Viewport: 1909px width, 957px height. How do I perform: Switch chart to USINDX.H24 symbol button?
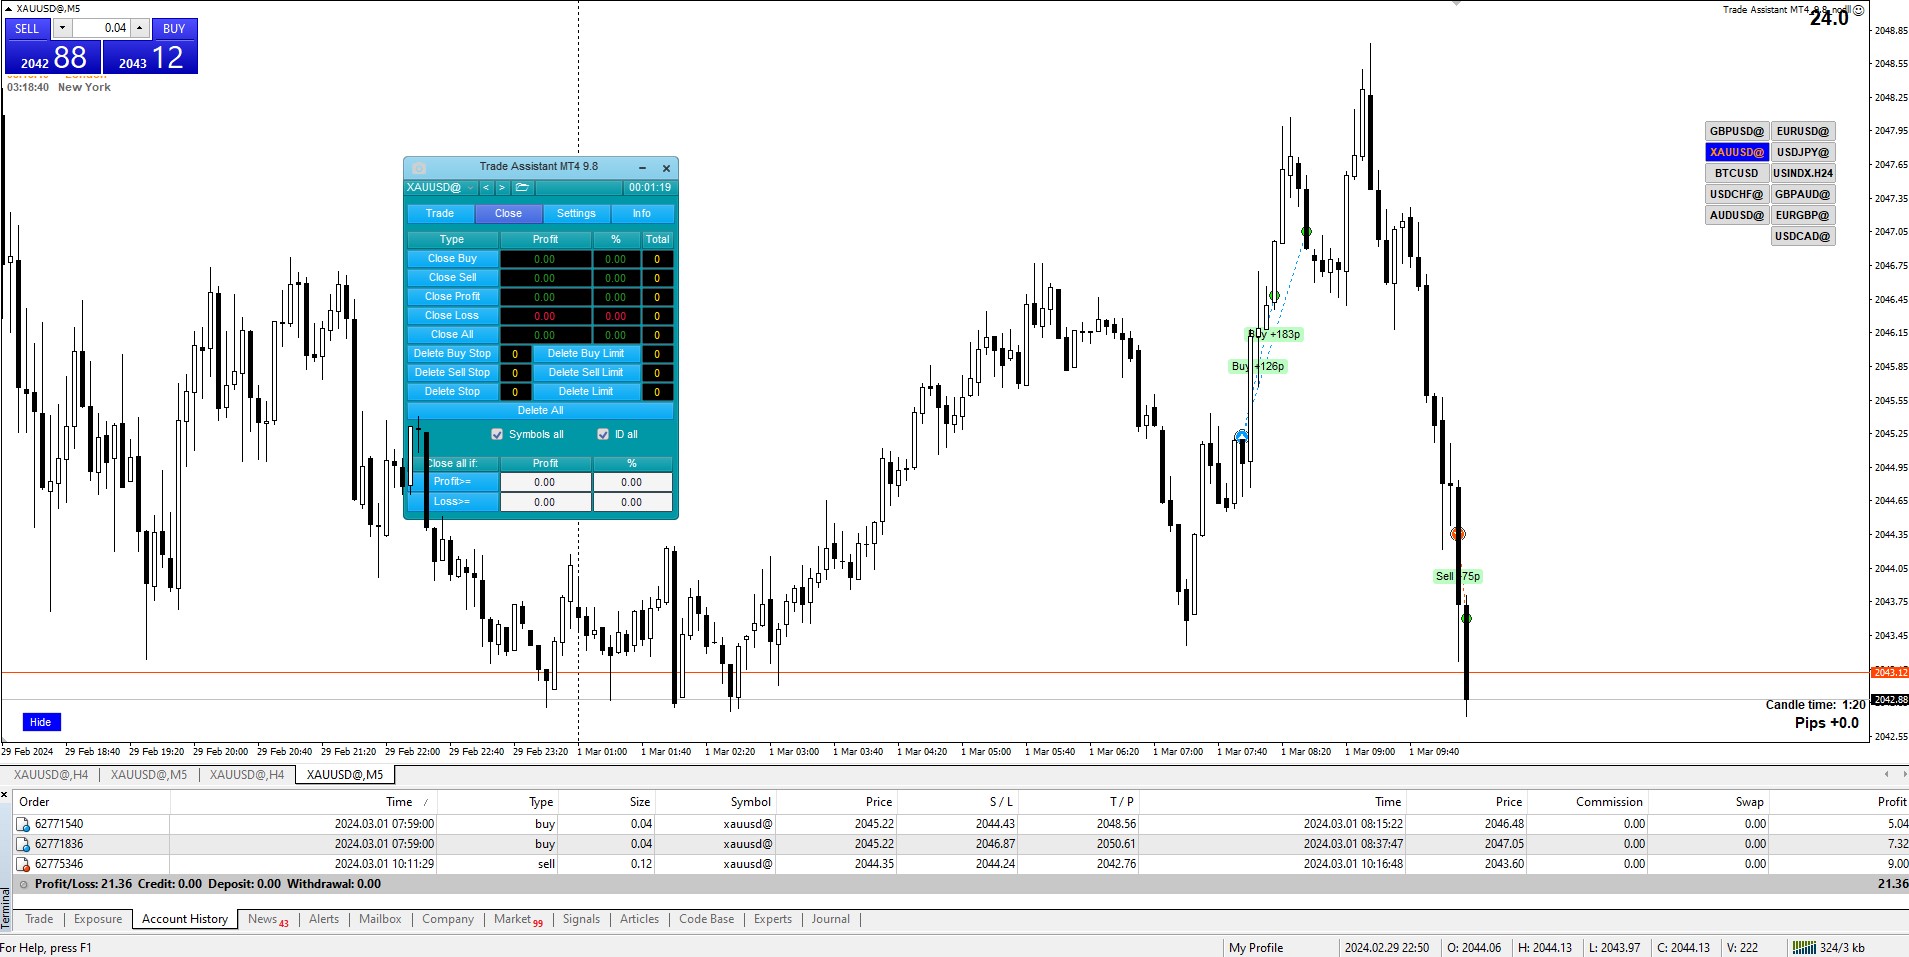click(1803, 173)
